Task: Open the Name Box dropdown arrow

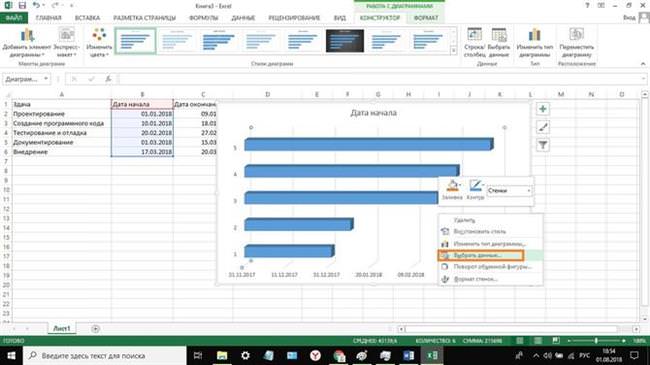Action: (46, 79)
